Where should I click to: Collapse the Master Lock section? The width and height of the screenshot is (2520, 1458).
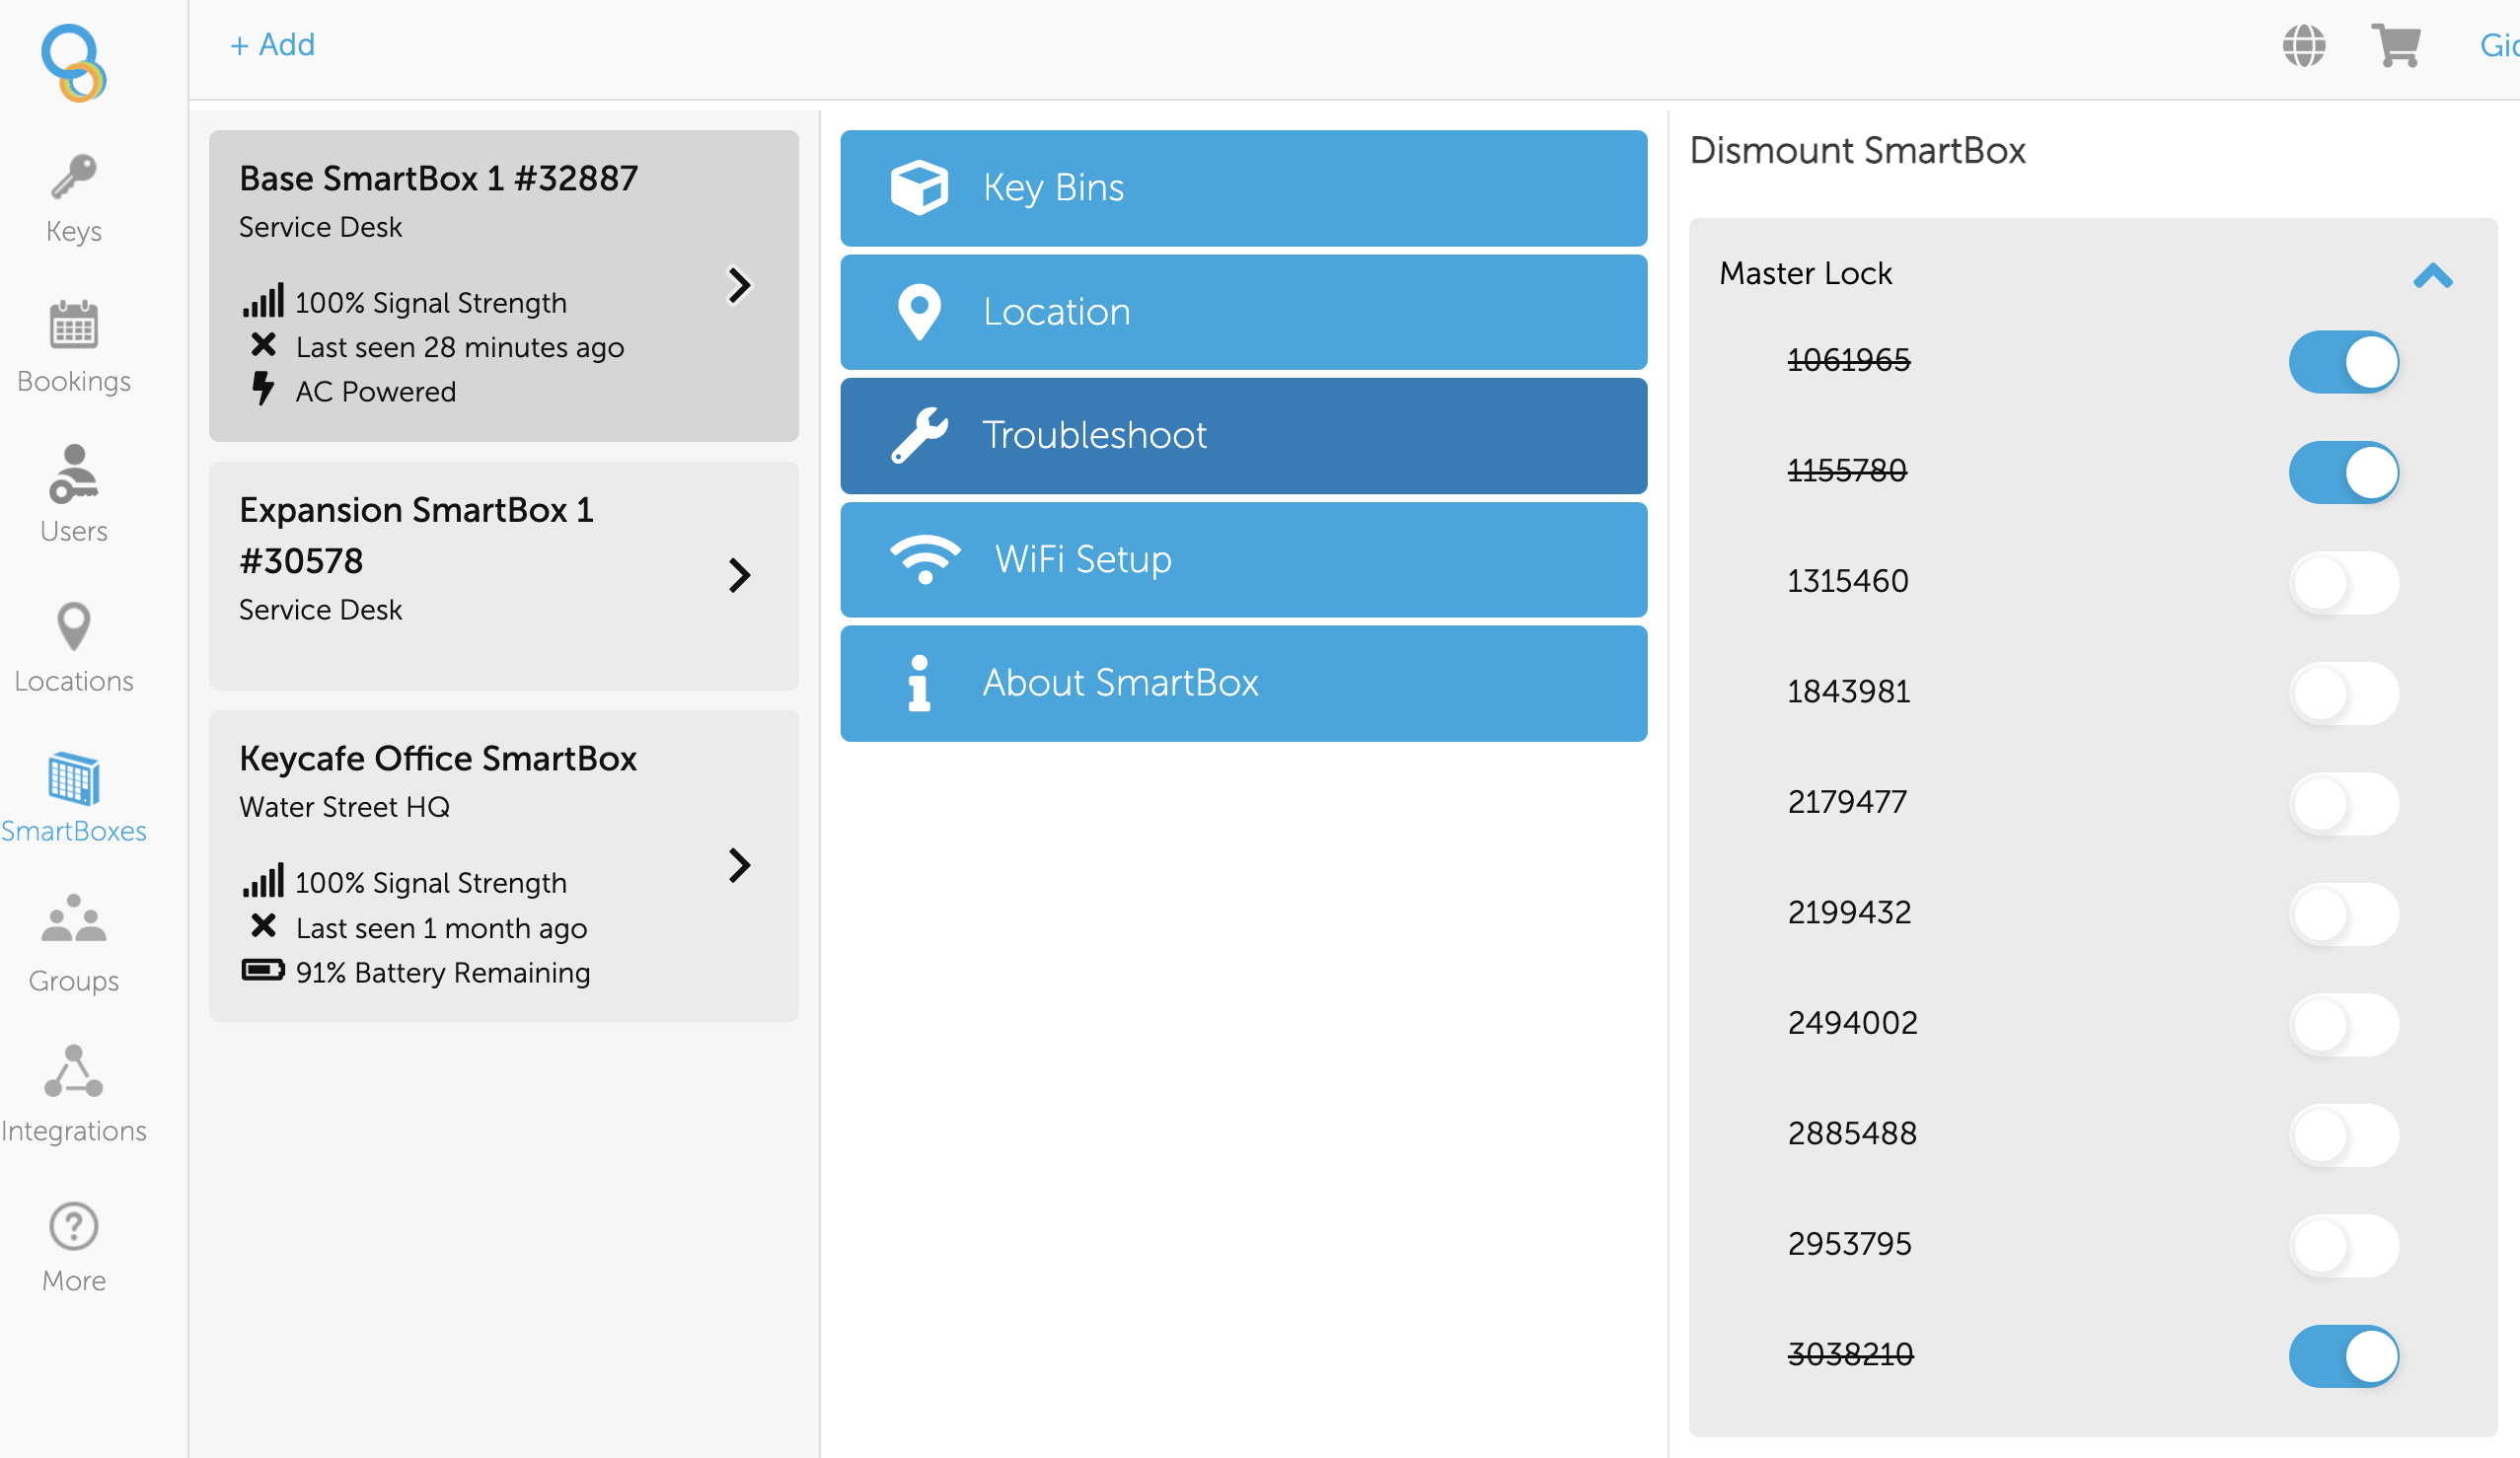click(x=2434, y=276)
